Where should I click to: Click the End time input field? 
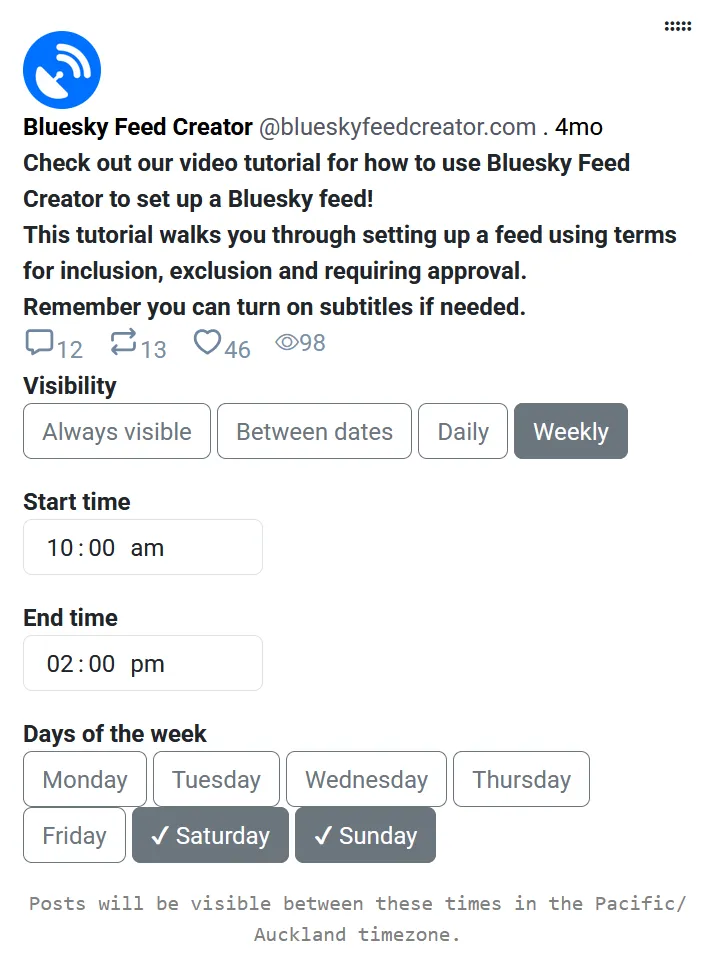point(143,663)
